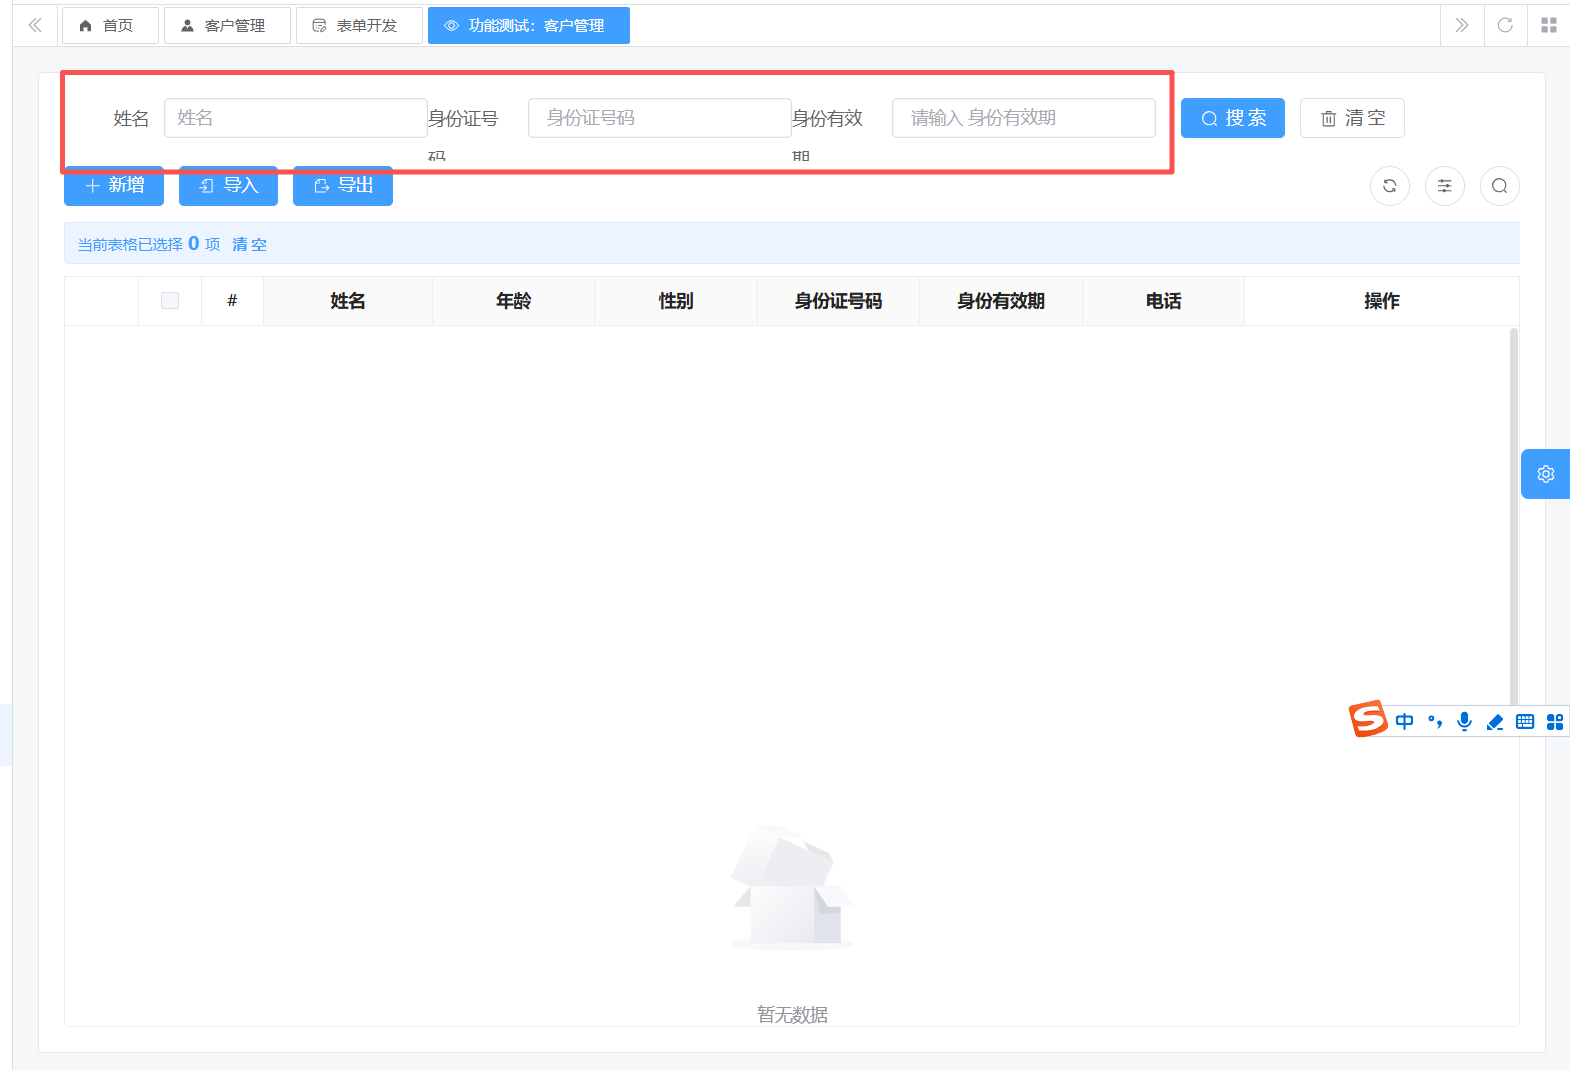1570x1070 pixels.
Task: Click the 清空 link in selection bar
Action: [x=249, y=244]
